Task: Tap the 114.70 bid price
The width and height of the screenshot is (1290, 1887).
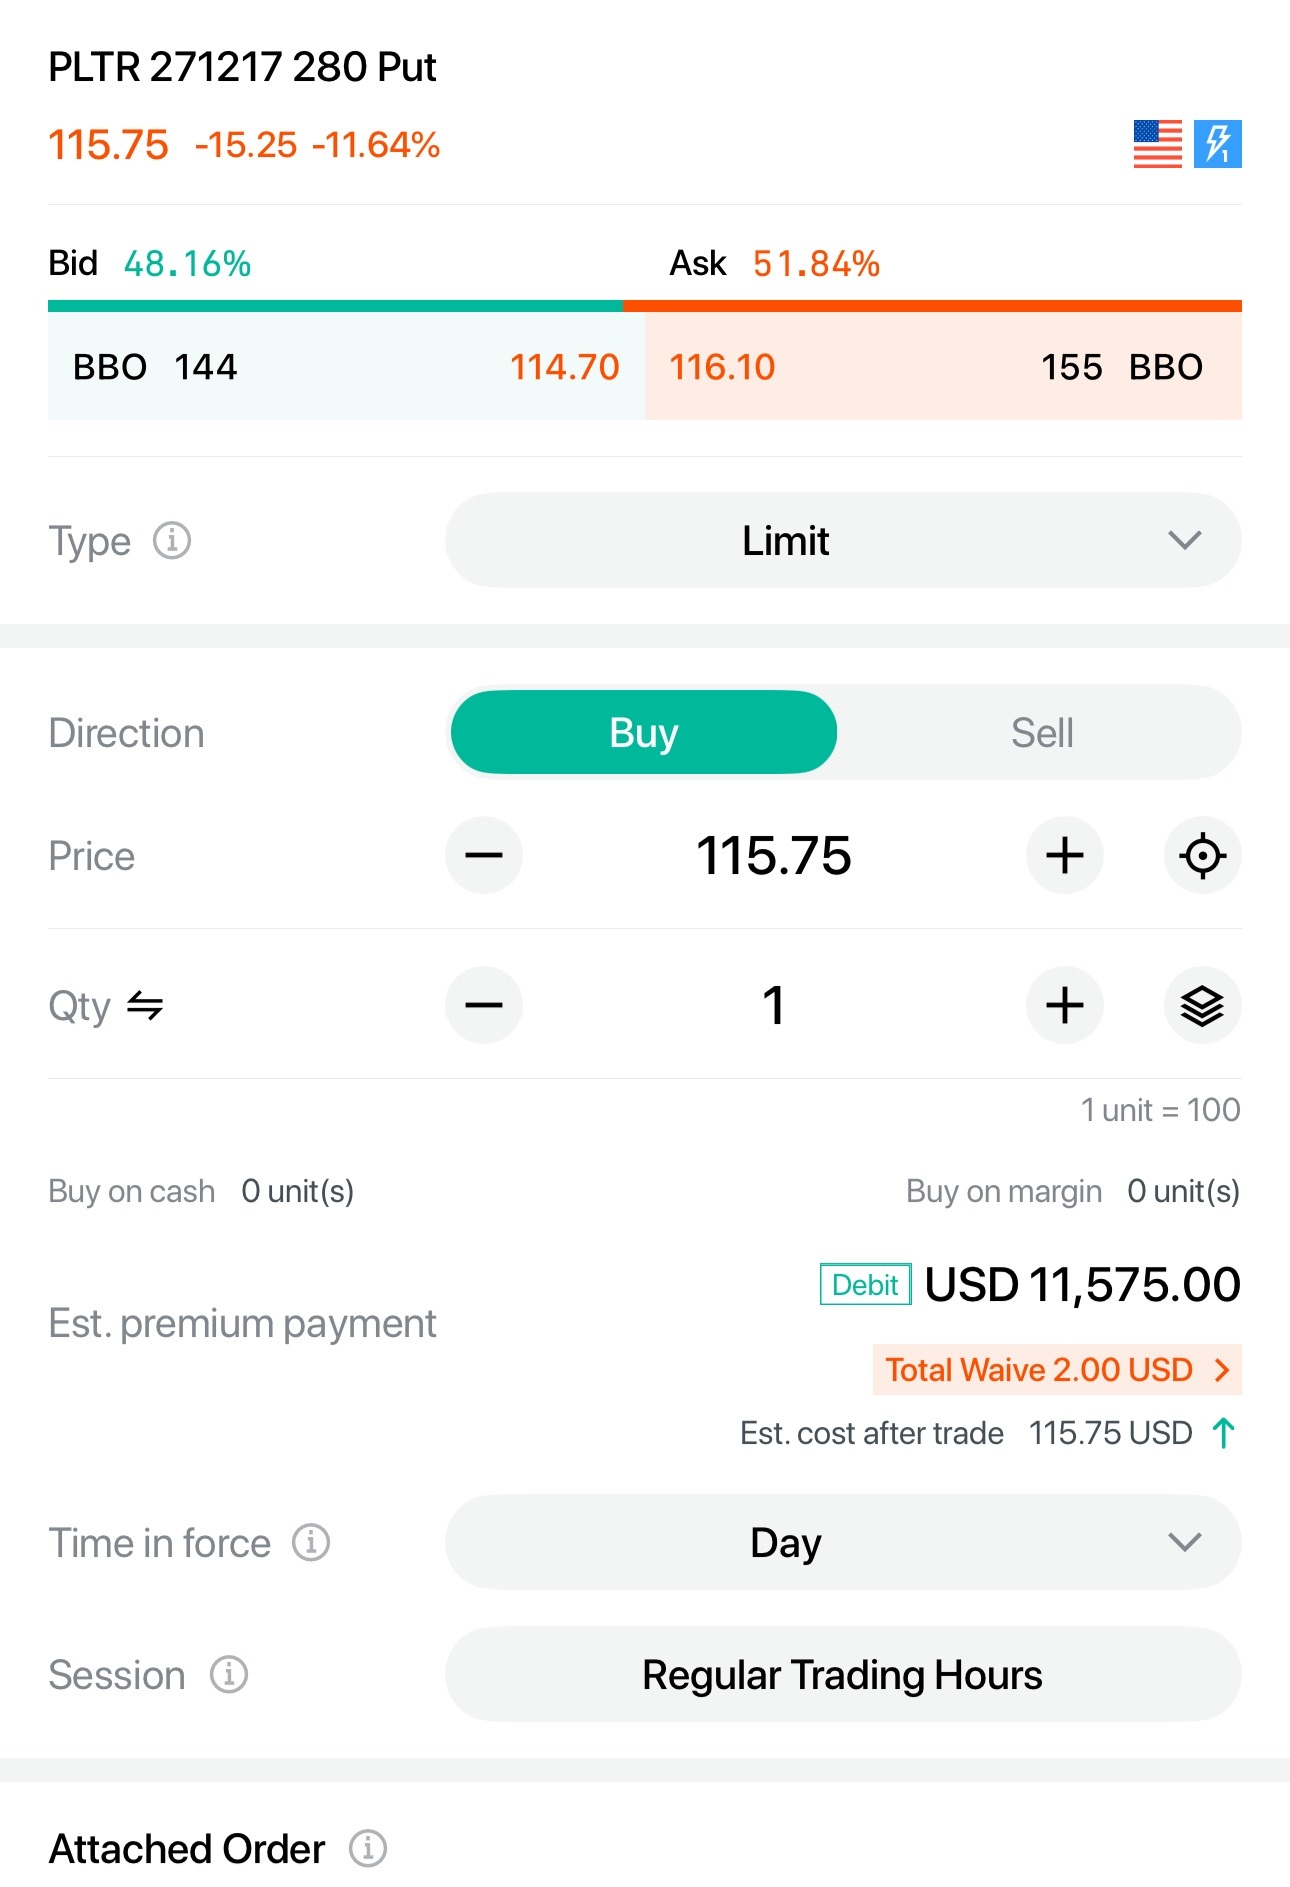Action: click(x=565, y=367)
